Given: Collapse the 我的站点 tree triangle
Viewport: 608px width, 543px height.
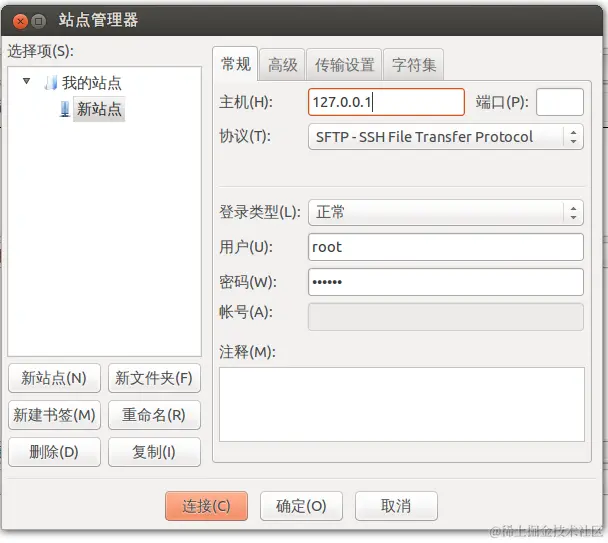Looking at the screenshot, I should 26,81.
